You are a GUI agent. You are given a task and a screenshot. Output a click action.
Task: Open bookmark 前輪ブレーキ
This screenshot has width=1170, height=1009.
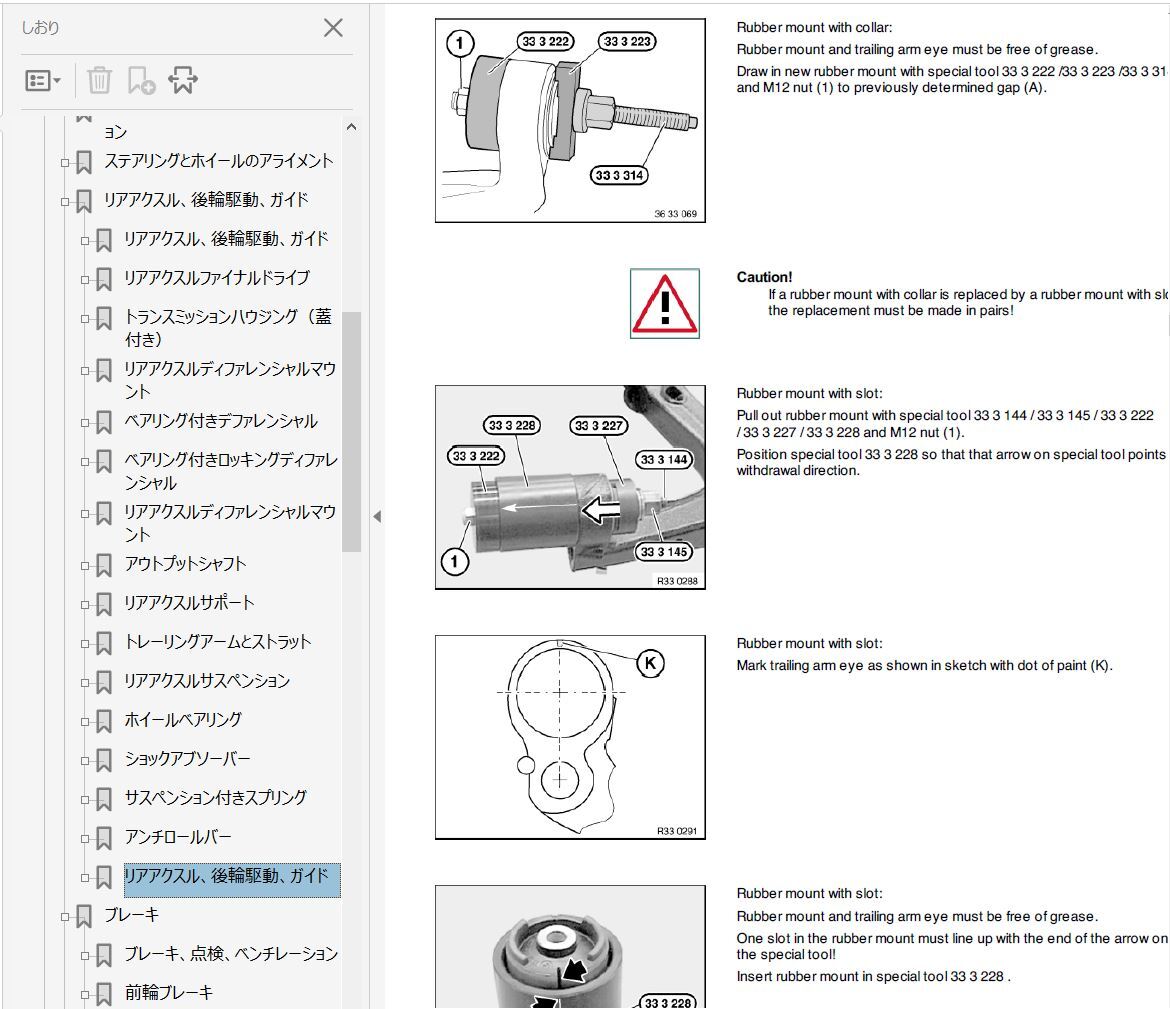point(169,993)
